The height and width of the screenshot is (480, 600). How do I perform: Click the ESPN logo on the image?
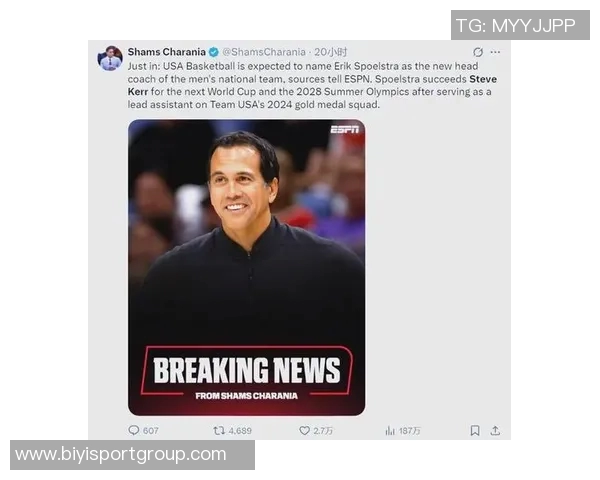pos(345,129)
